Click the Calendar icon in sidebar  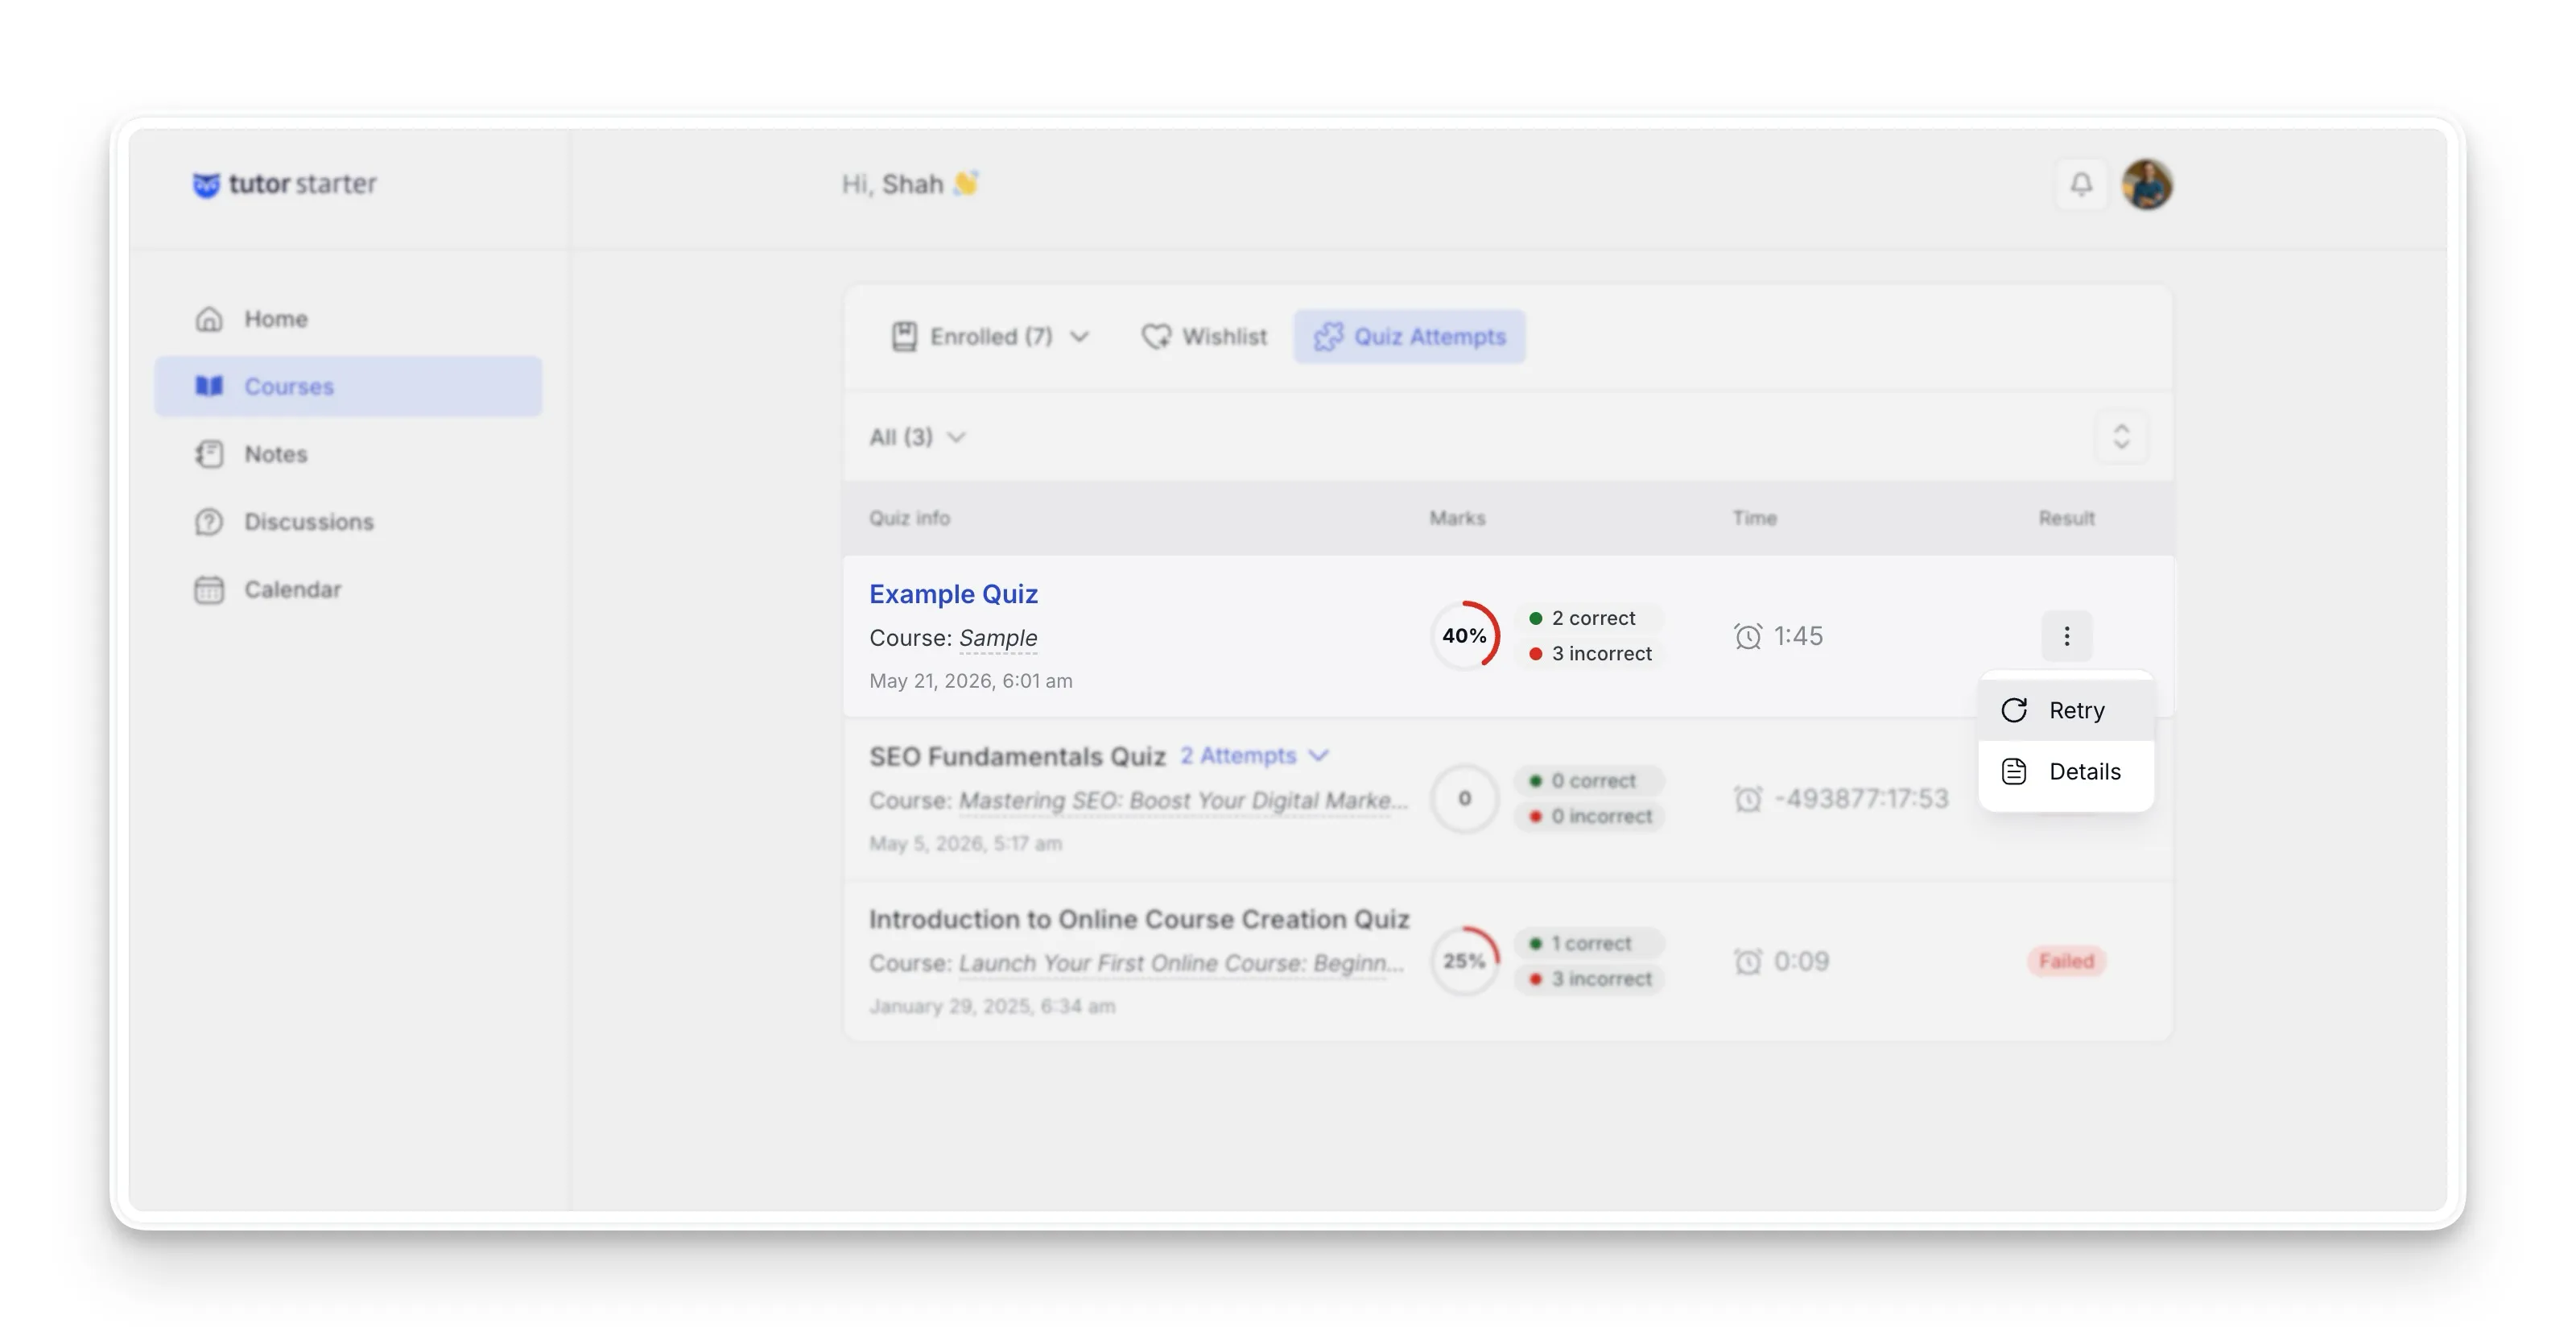(x=209, y=589)
